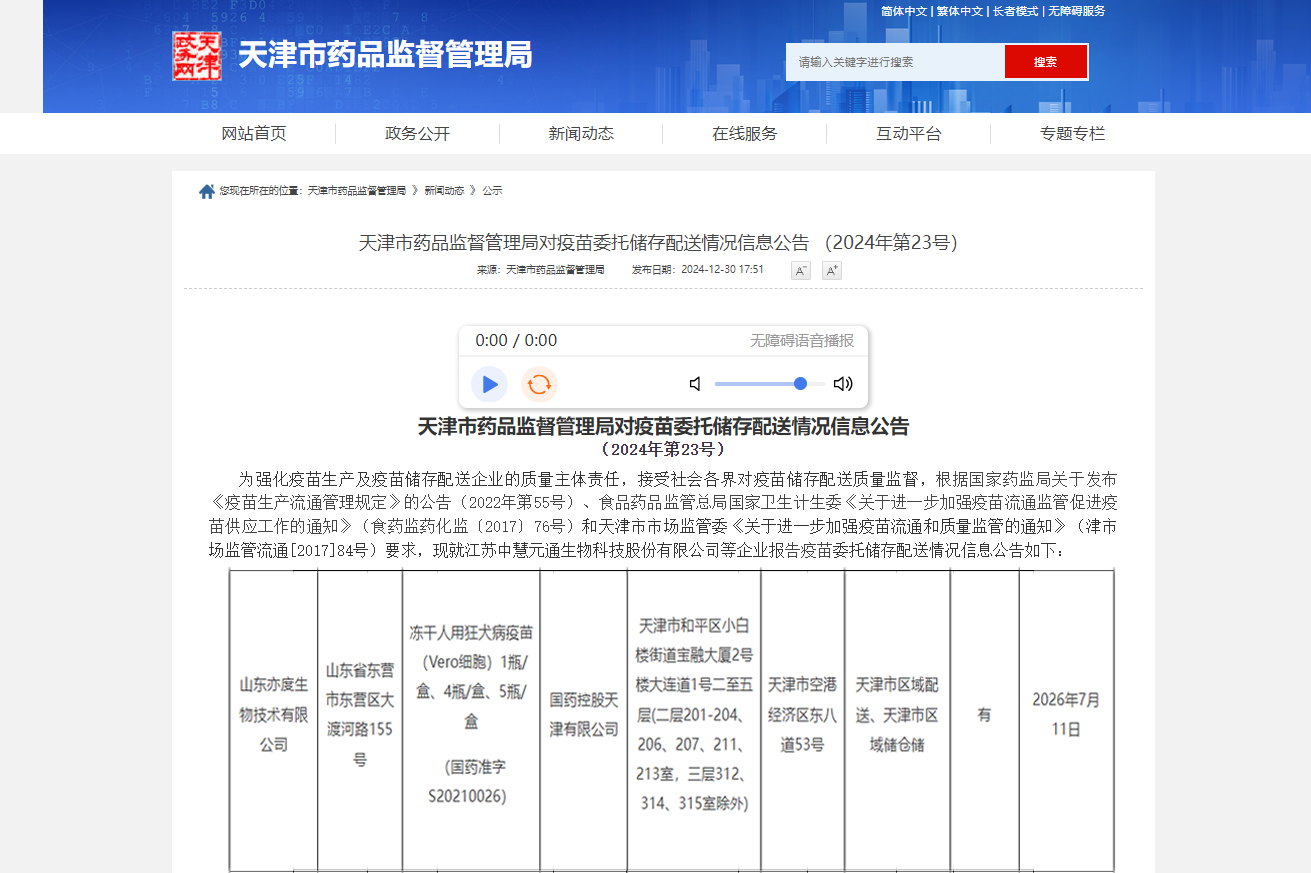Click the site title 天津市药品监督管理局 in header
Screen dimensions: 1311x873
385,54
